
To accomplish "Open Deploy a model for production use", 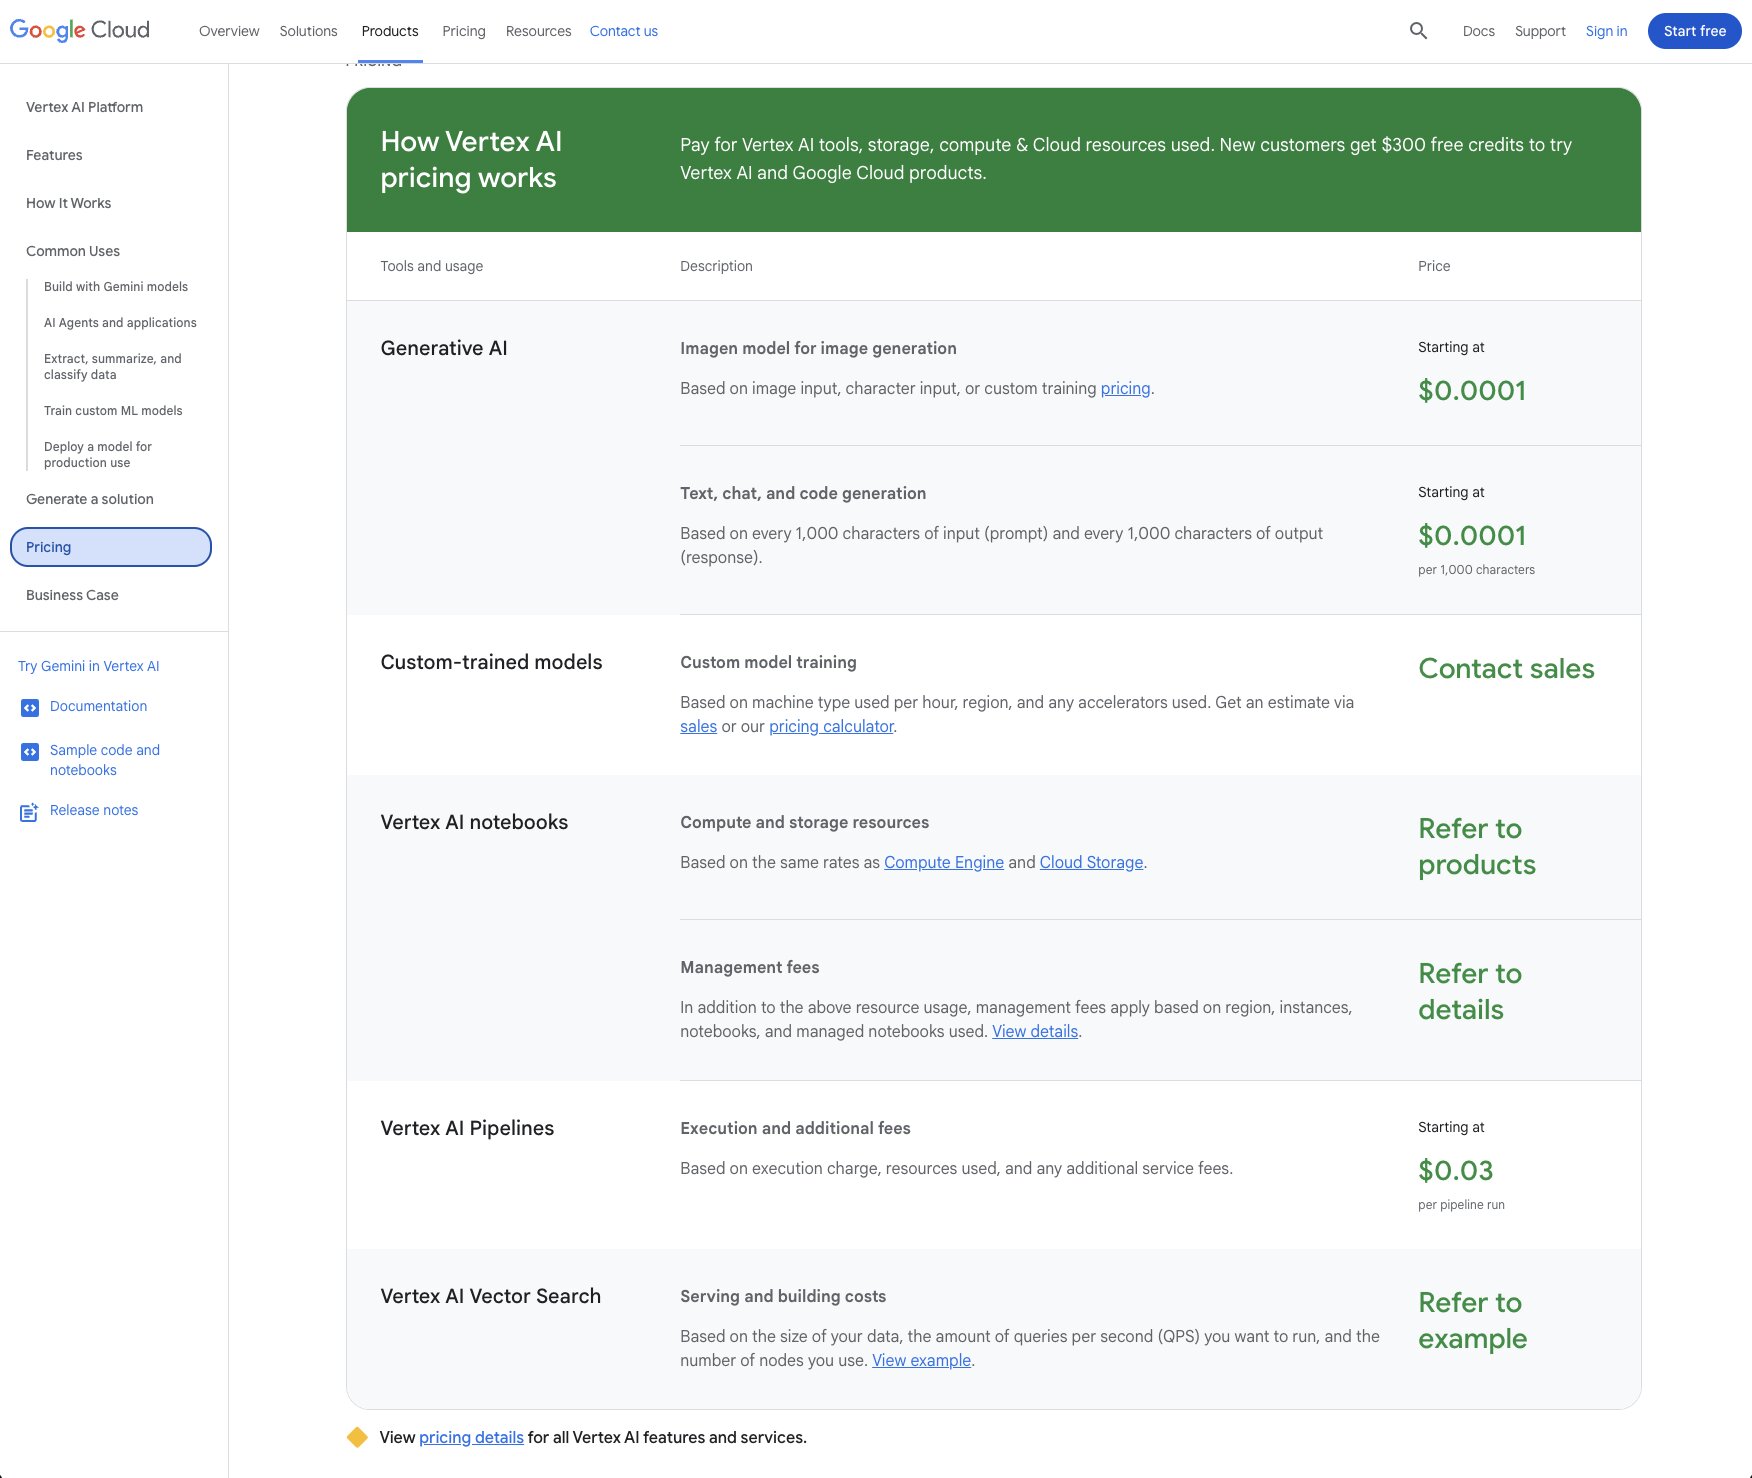I will click(98, 455).
